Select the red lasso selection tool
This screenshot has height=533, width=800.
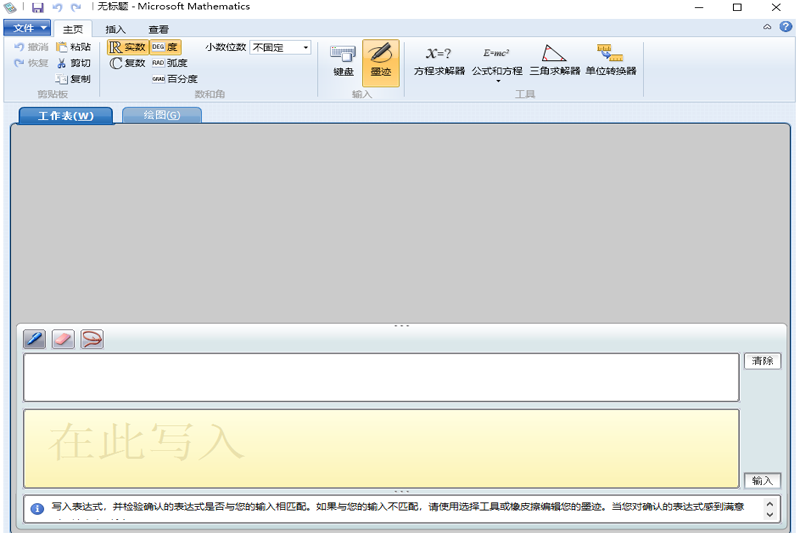pos(92,339)
